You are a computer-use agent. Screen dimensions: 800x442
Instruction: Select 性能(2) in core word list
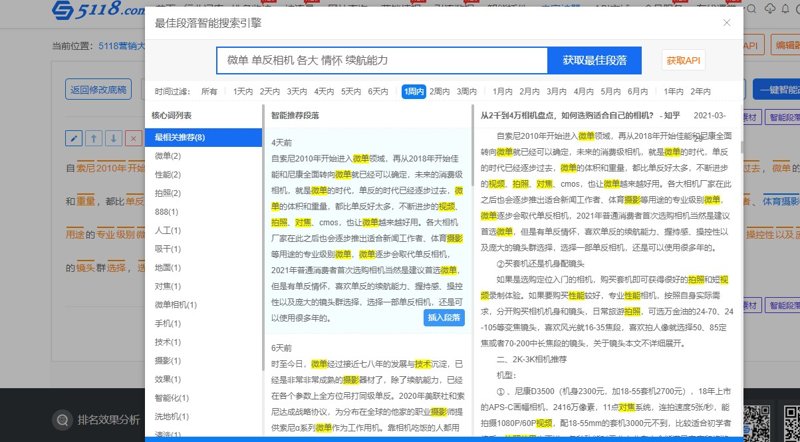(x=168, y=175)
